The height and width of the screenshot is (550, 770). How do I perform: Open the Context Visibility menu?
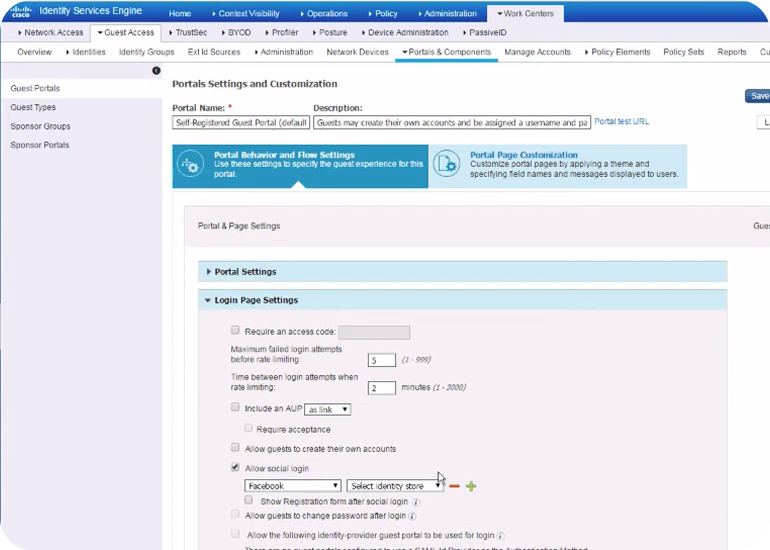click(x=246, y=14)
